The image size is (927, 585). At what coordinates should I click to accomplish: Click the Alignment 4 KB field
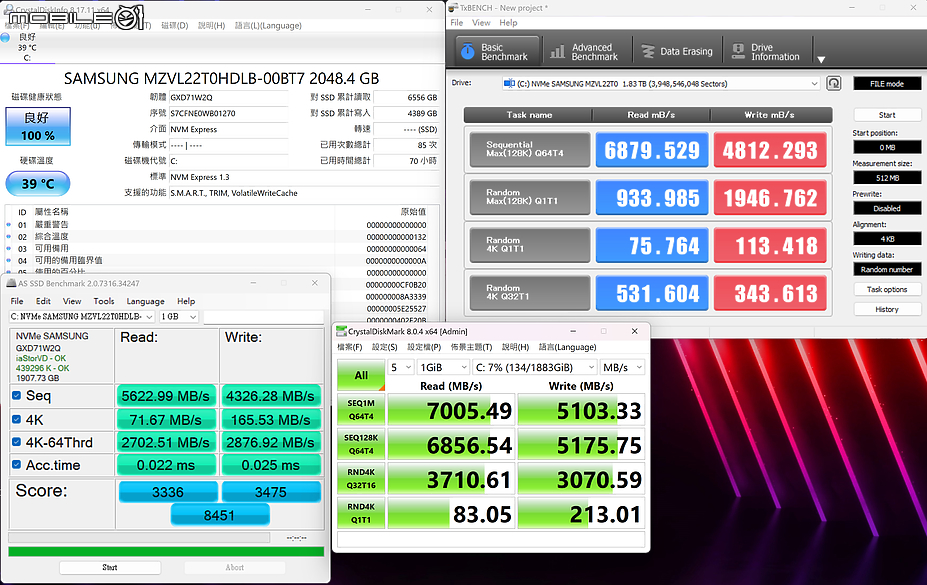click(887, 239)
